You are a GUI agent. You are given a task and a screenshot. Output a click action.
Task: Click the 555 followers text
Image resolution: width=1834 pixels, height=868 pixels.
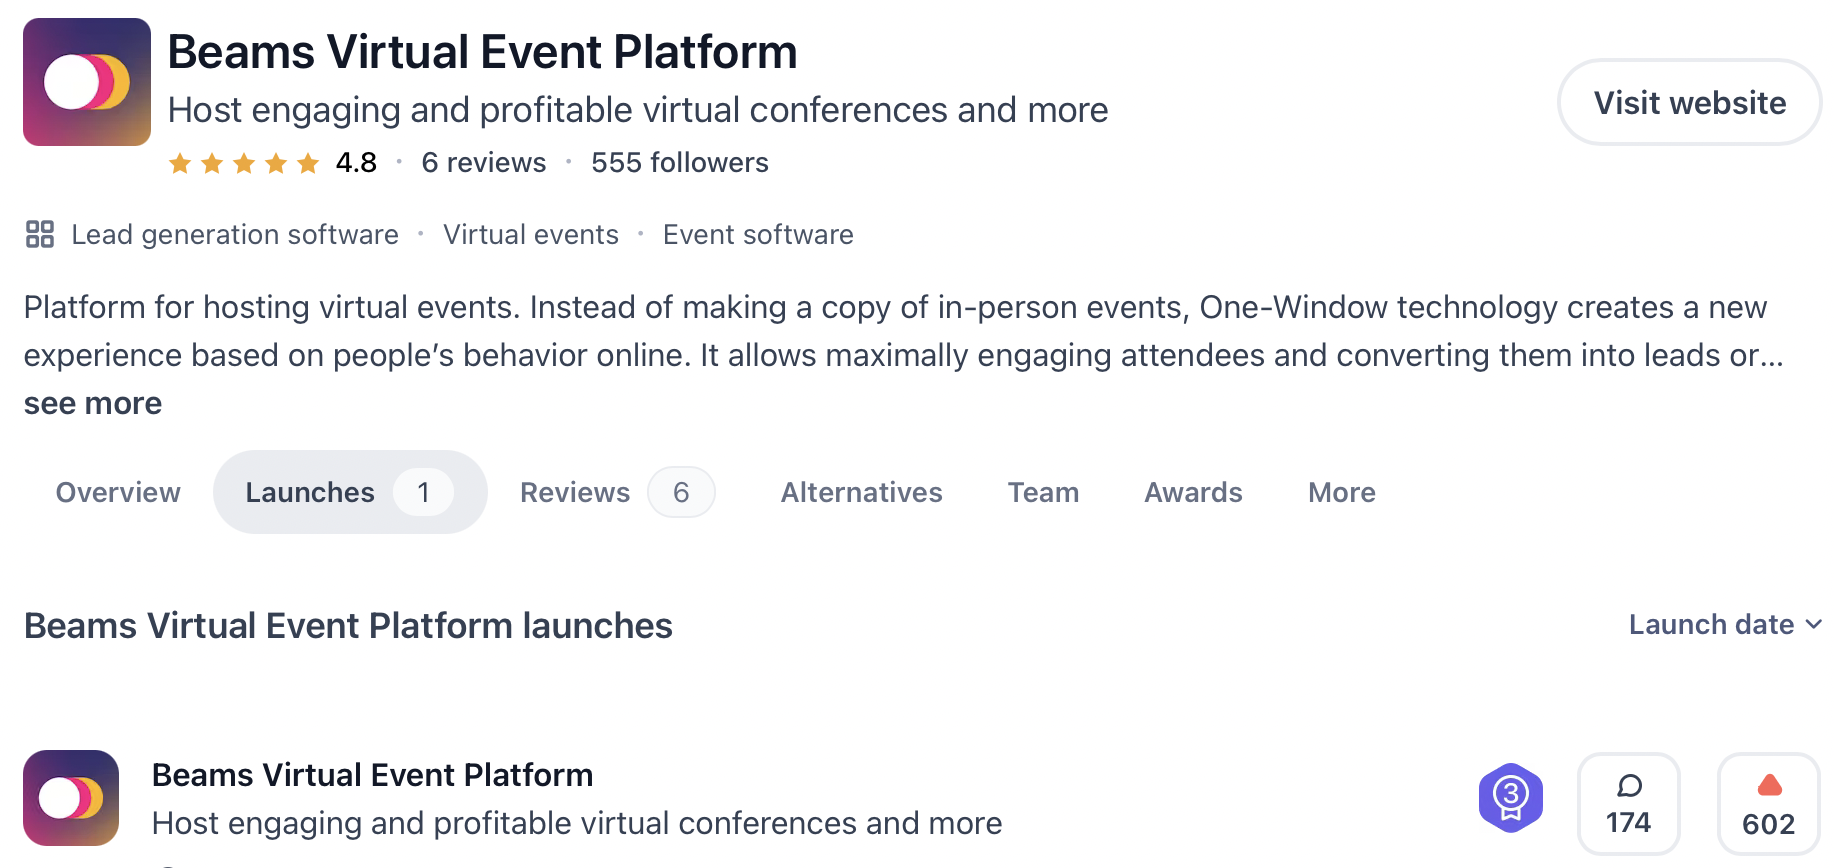[x=680, y=163]
